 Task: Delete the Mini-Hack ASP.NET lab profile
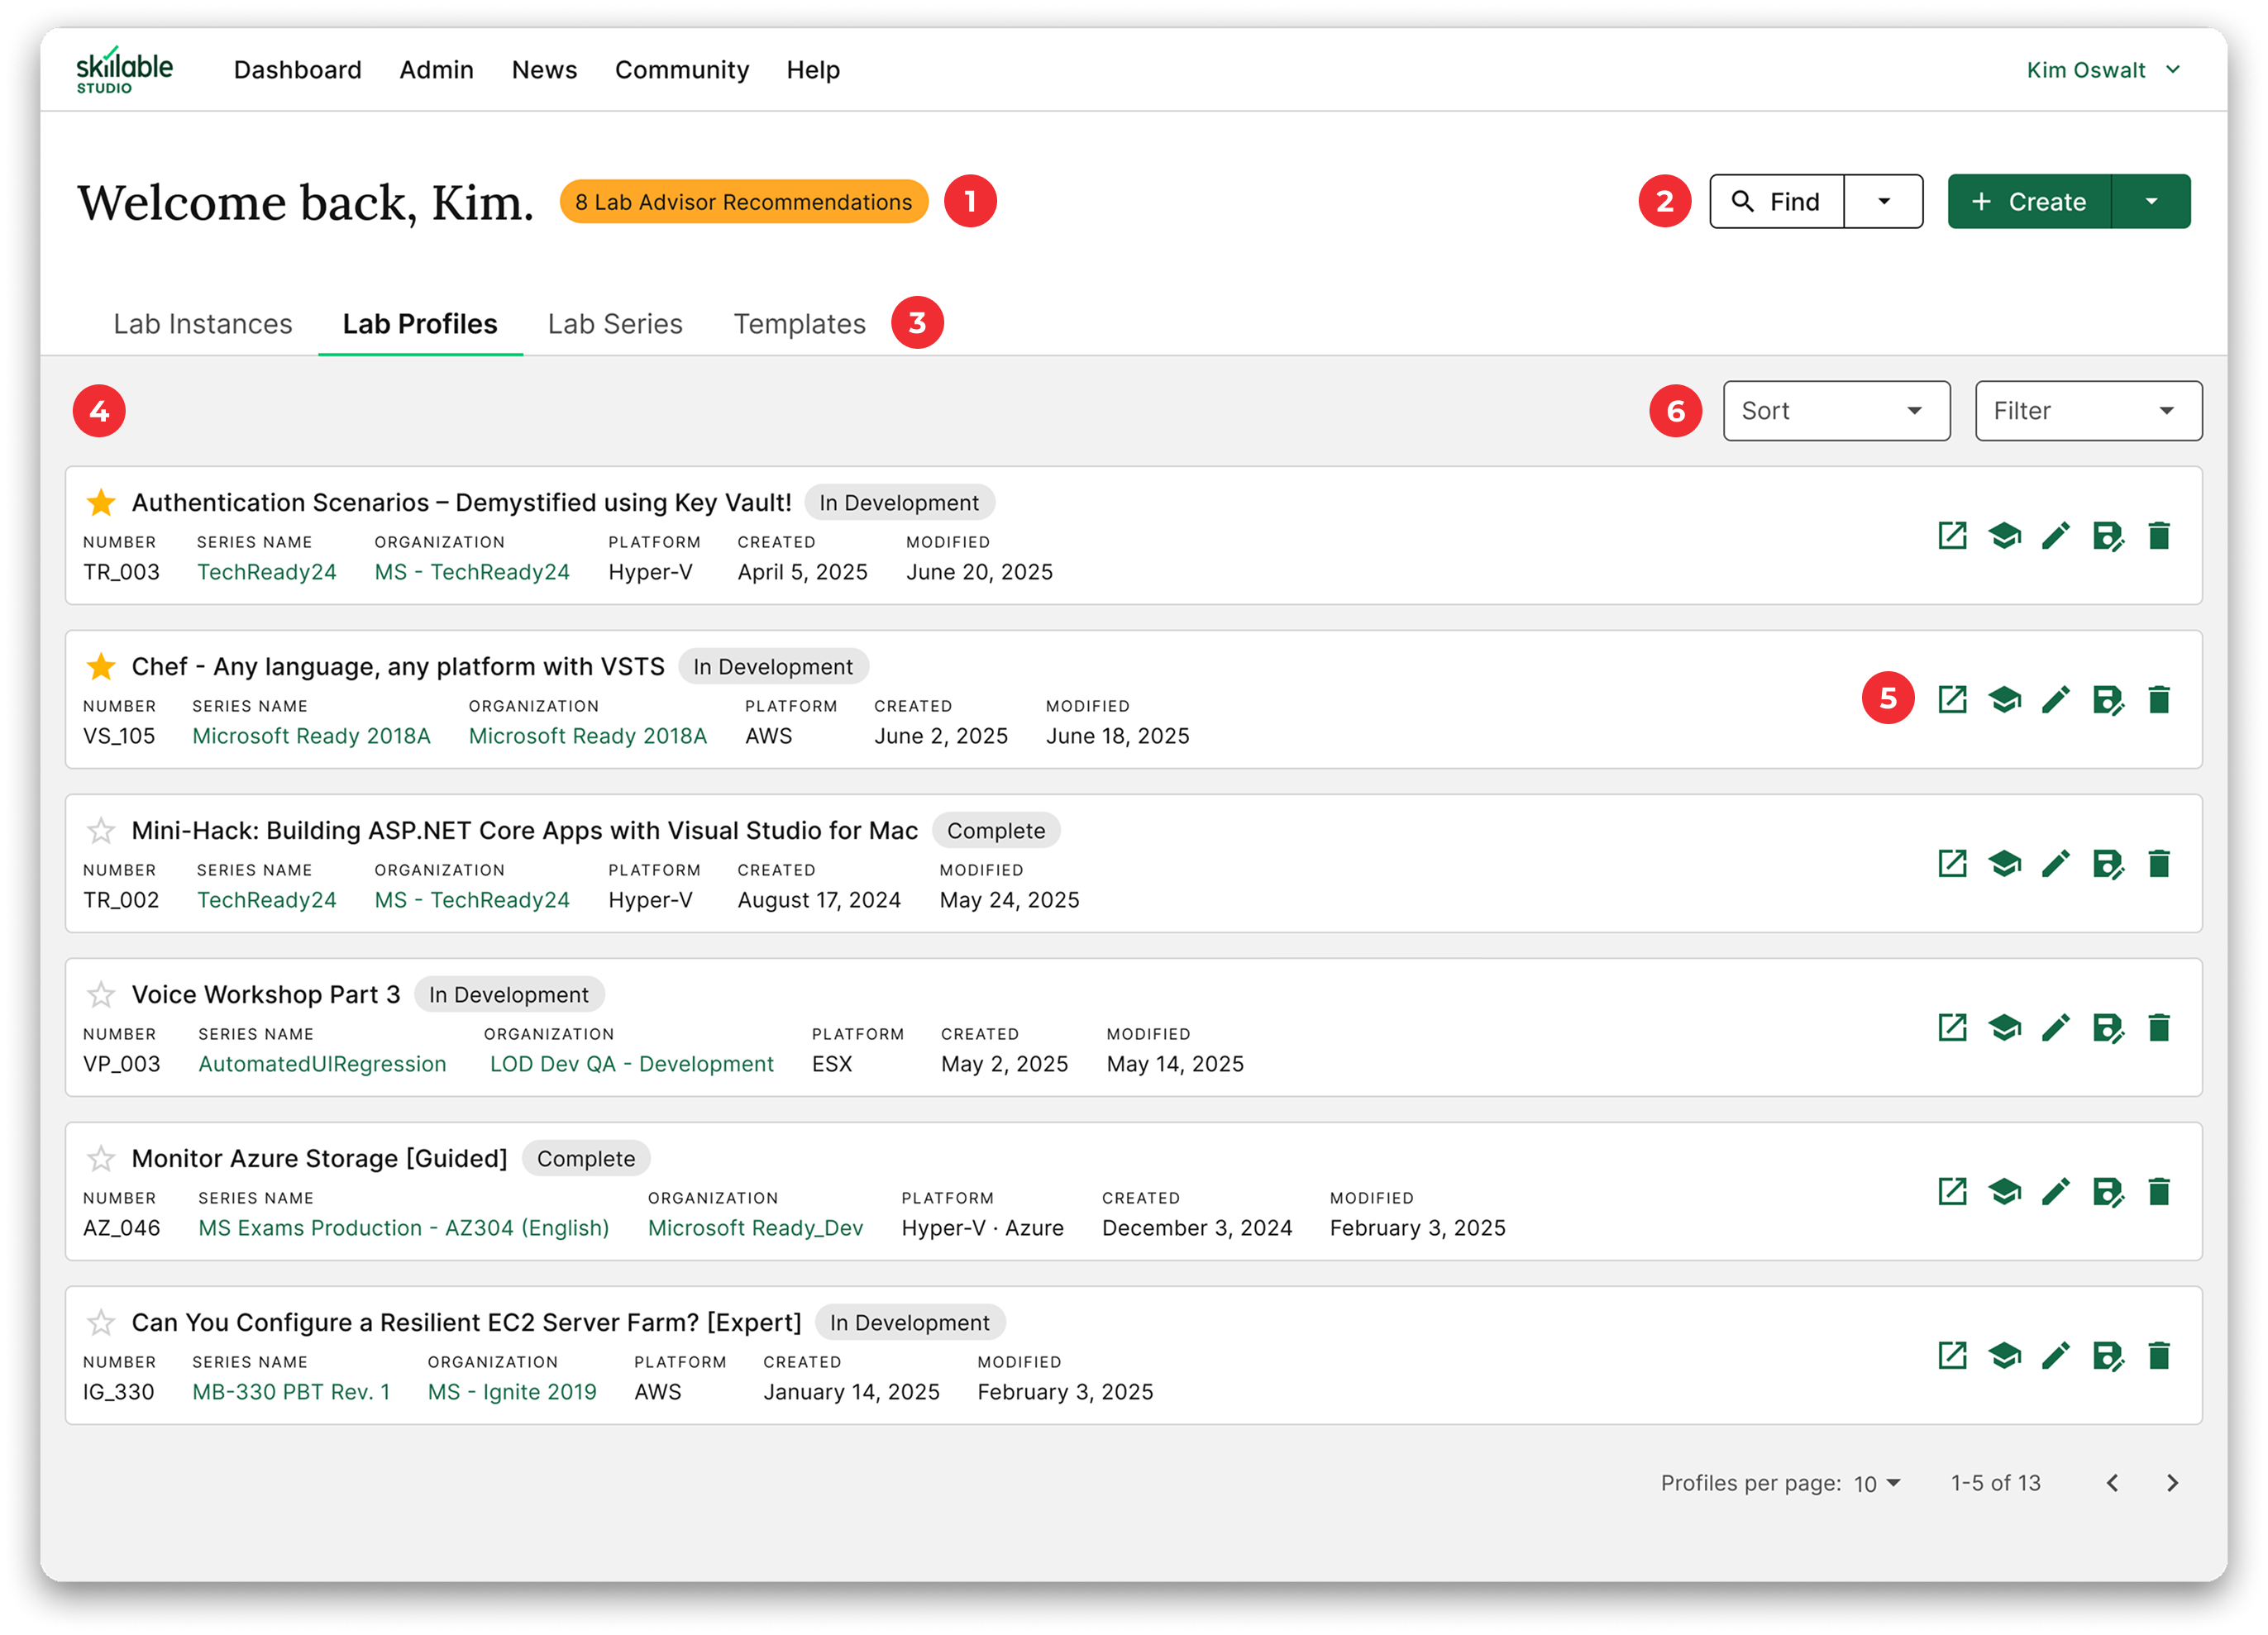click(x=2159, y=864)
